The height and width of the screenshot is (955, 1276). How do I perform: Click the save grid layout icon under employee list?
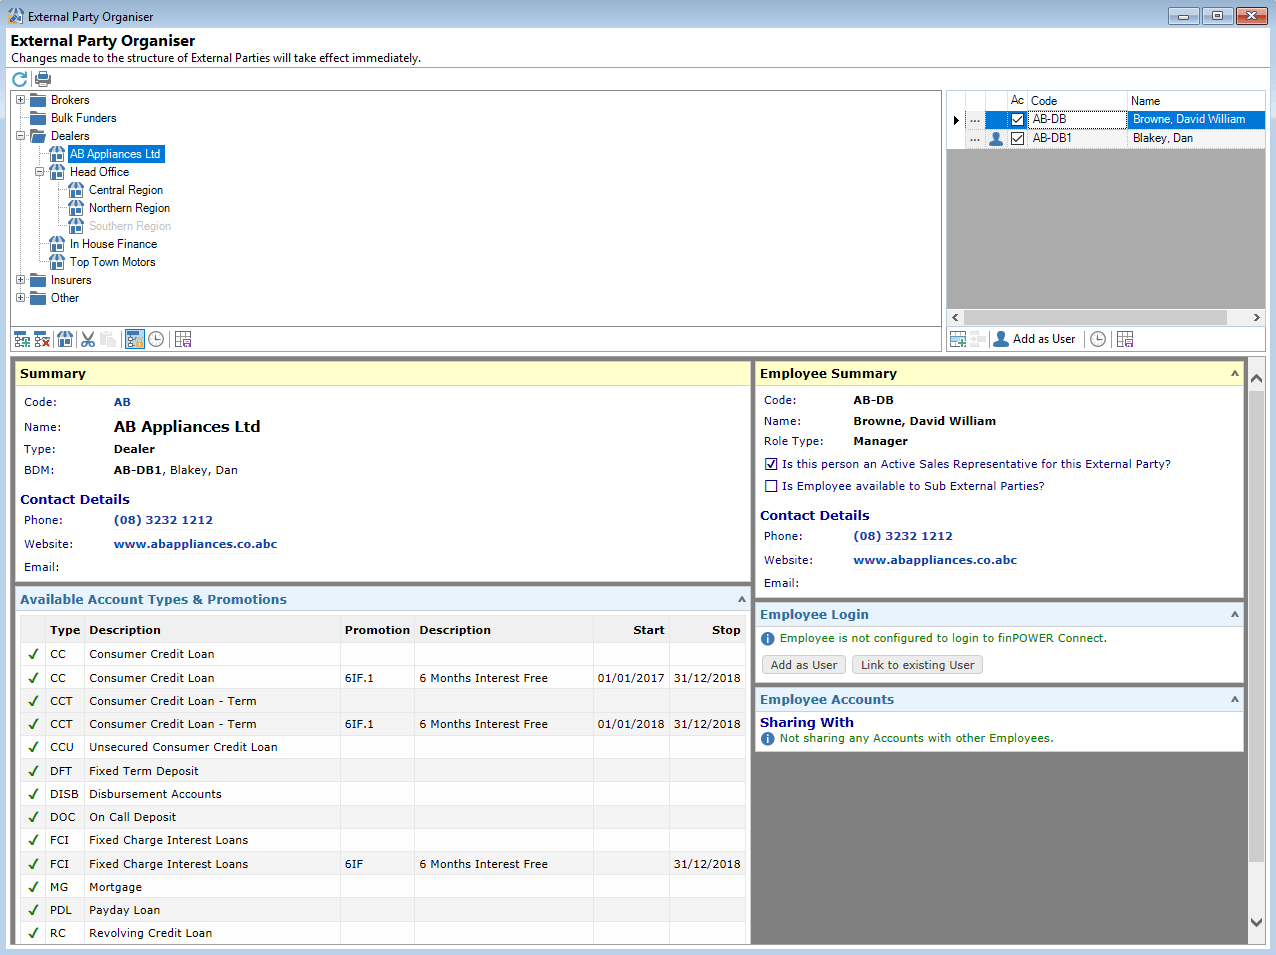click(x=1125, y=340)
